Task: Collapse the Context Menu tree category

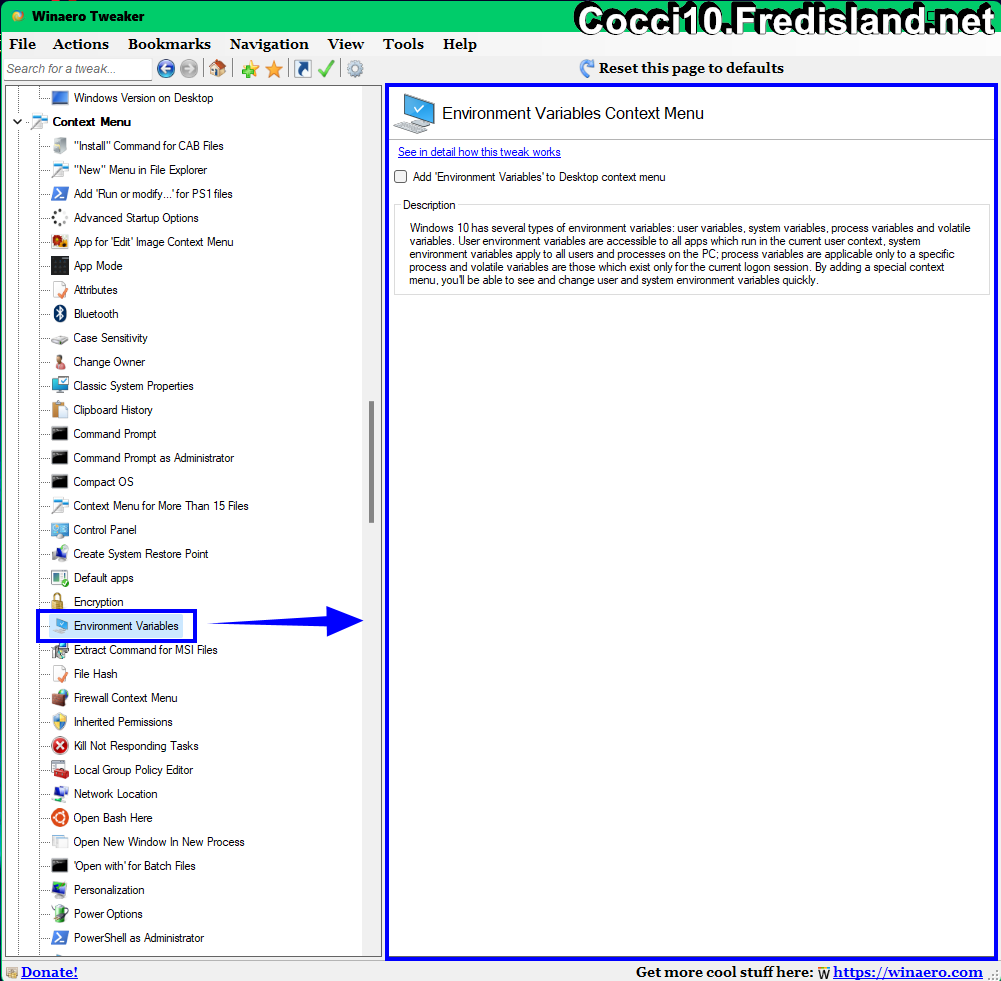Action: coord(17,121)
